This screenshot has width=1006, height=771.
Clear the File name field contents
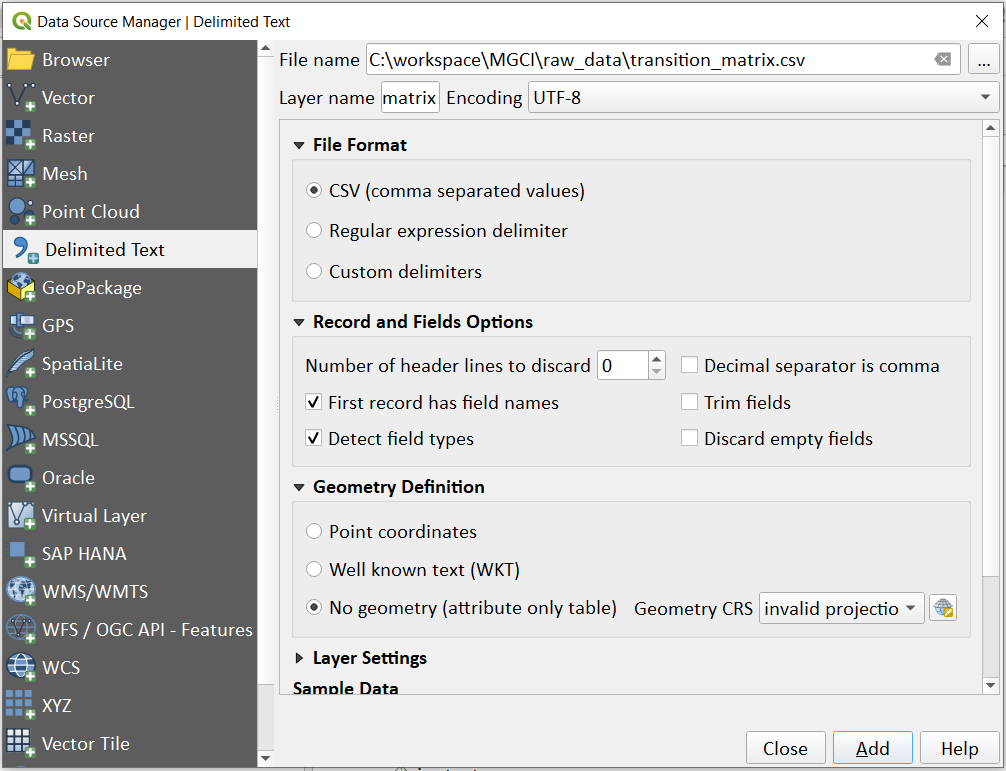942,60
